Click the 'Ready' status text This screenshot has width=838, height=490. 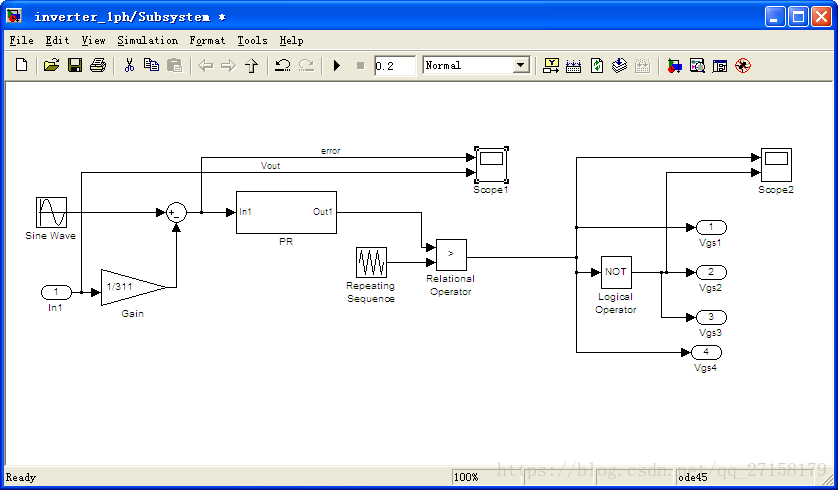coord(21,477)
